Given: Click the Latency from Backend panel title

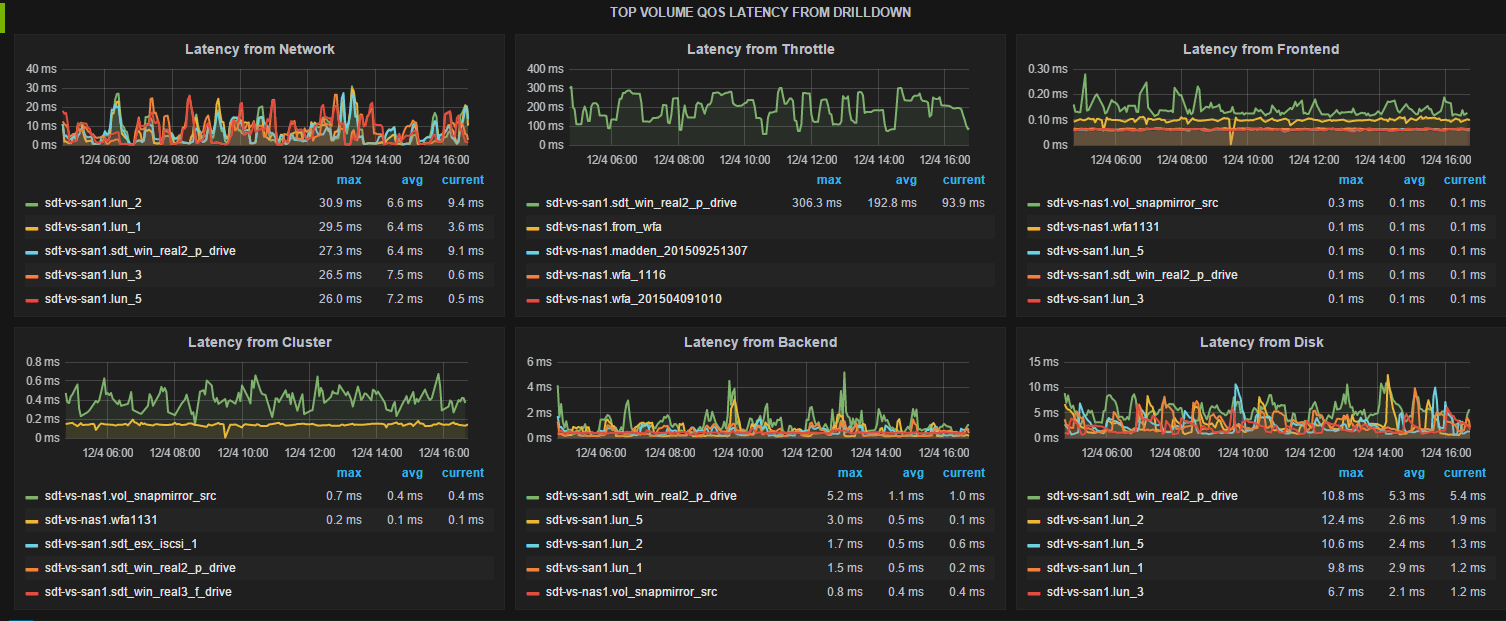Looking at the screenshot, I should pyautogui.click(x=760, y=342).
